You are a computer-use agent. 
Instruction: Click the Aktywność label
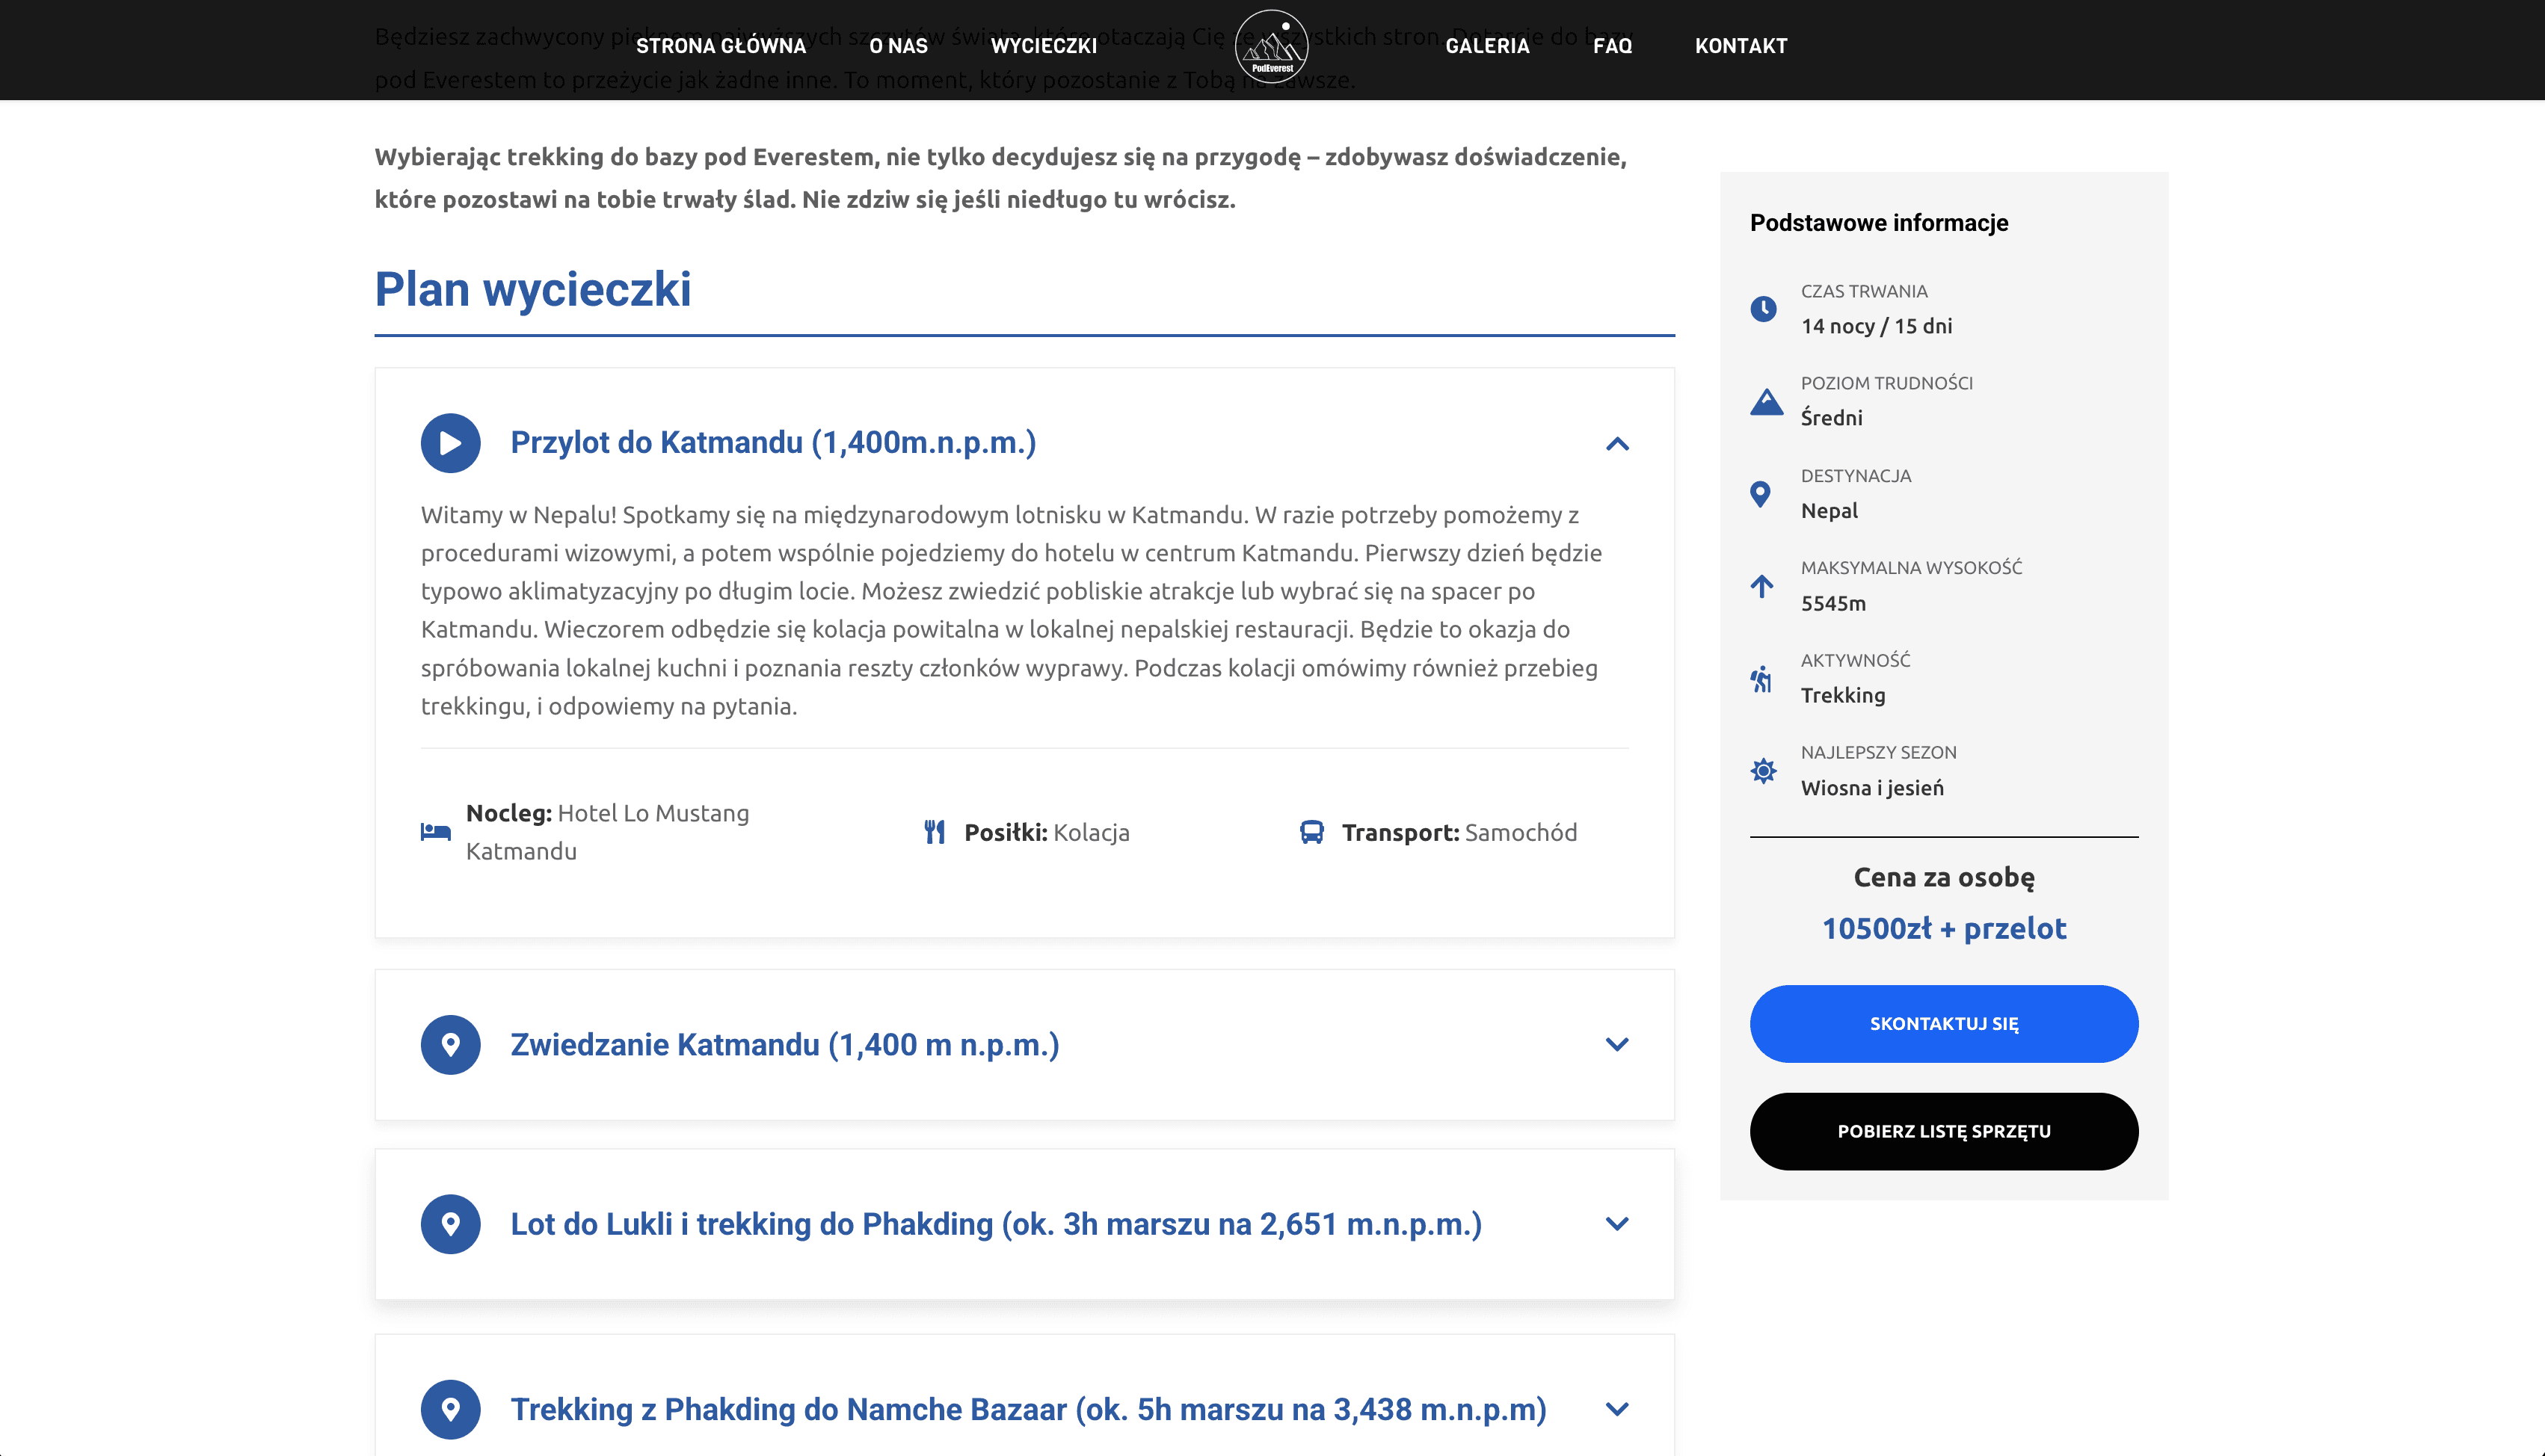click(1855, 660)
